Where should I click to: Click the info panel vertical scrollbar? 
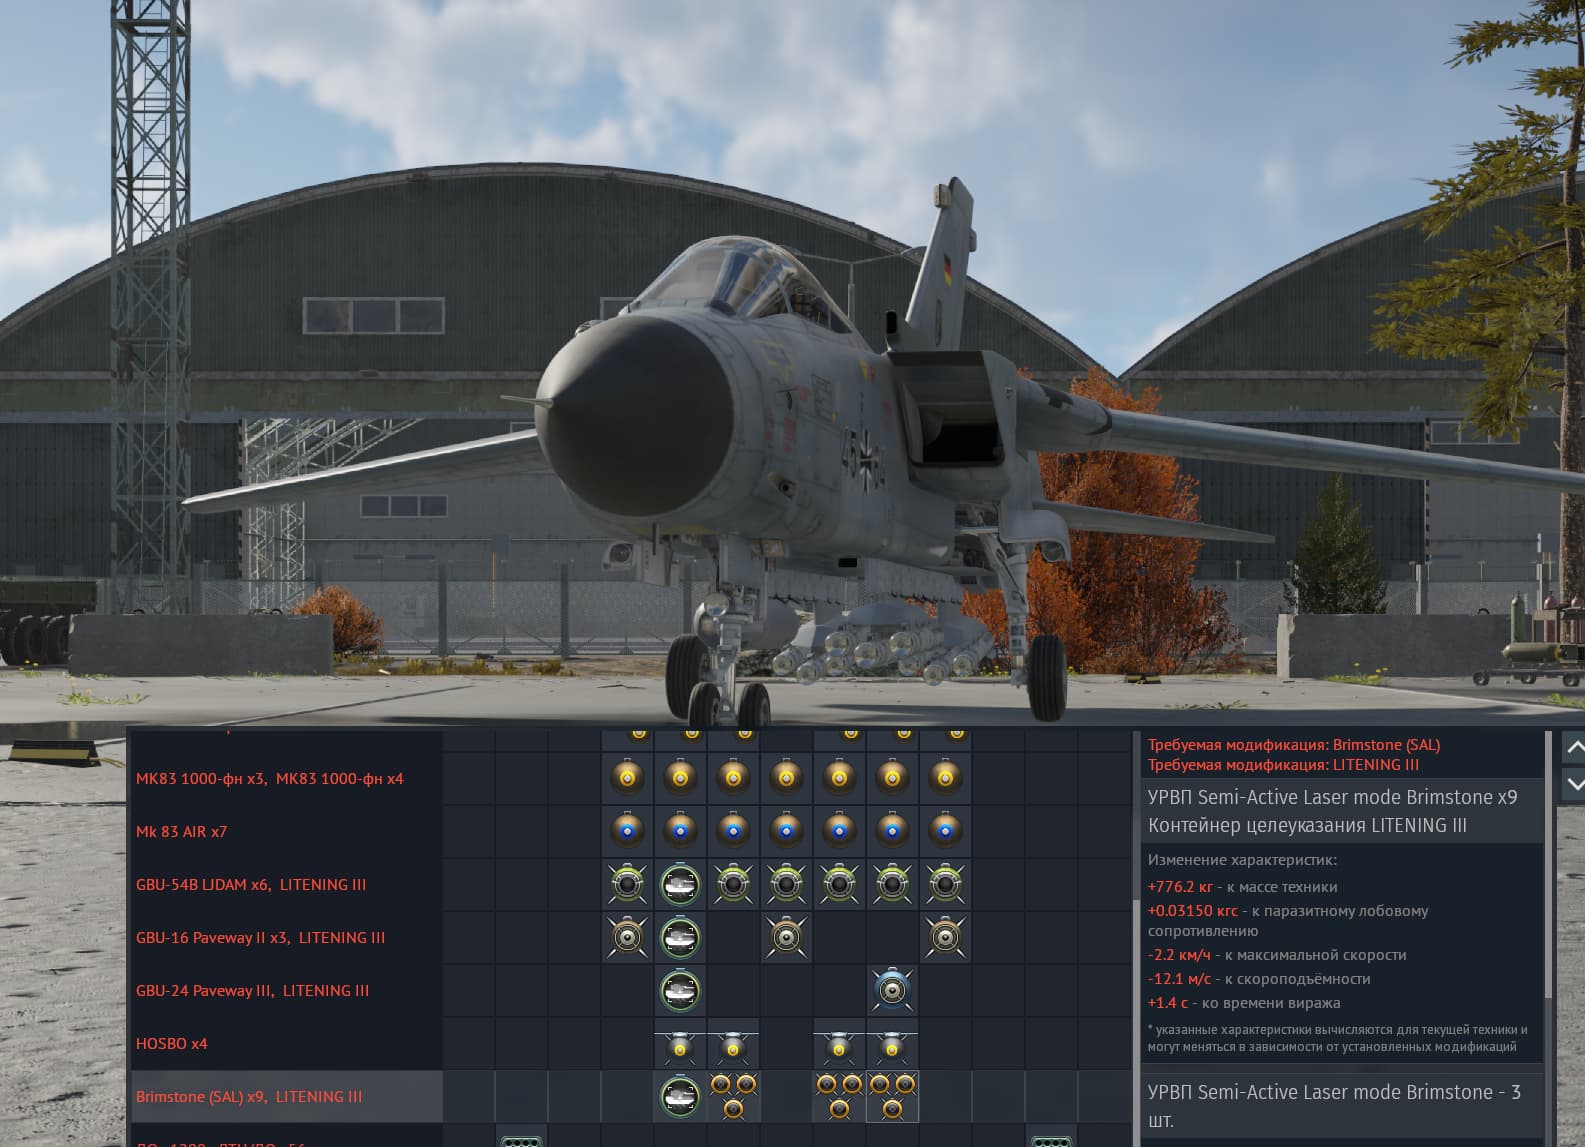pyautogui.click(x=1550, y=900)
